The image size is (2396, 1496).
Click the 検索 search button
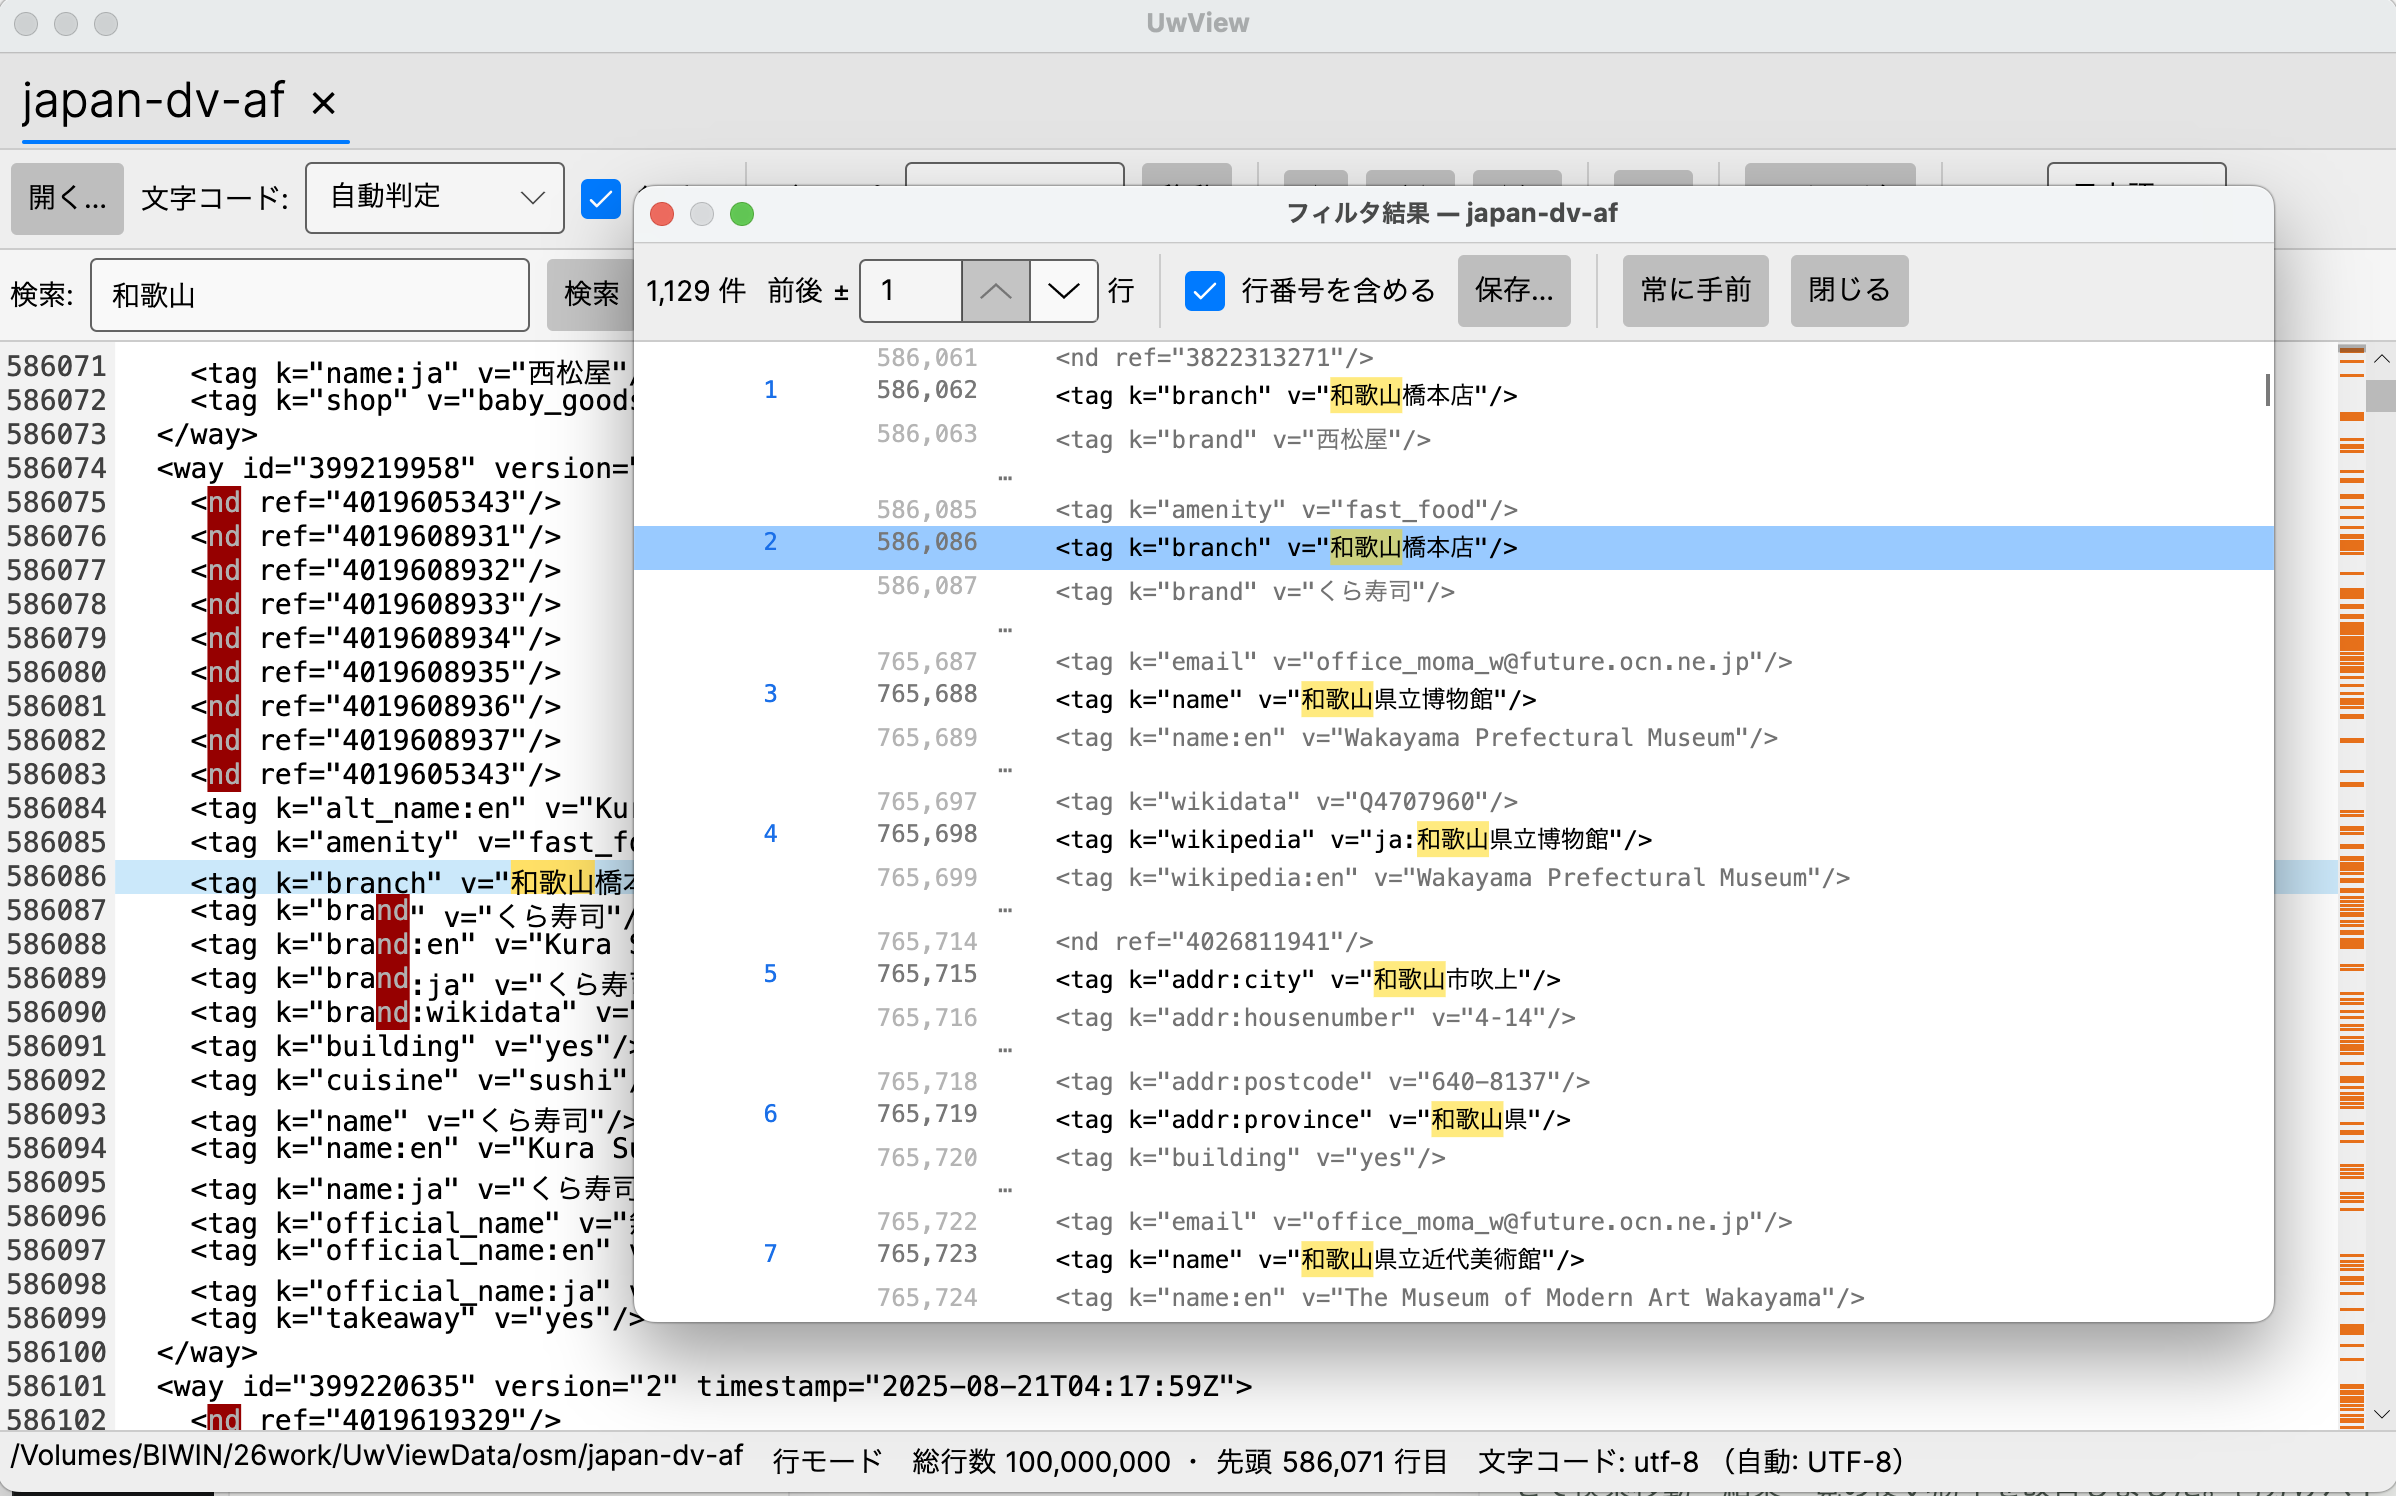(591, 294)
